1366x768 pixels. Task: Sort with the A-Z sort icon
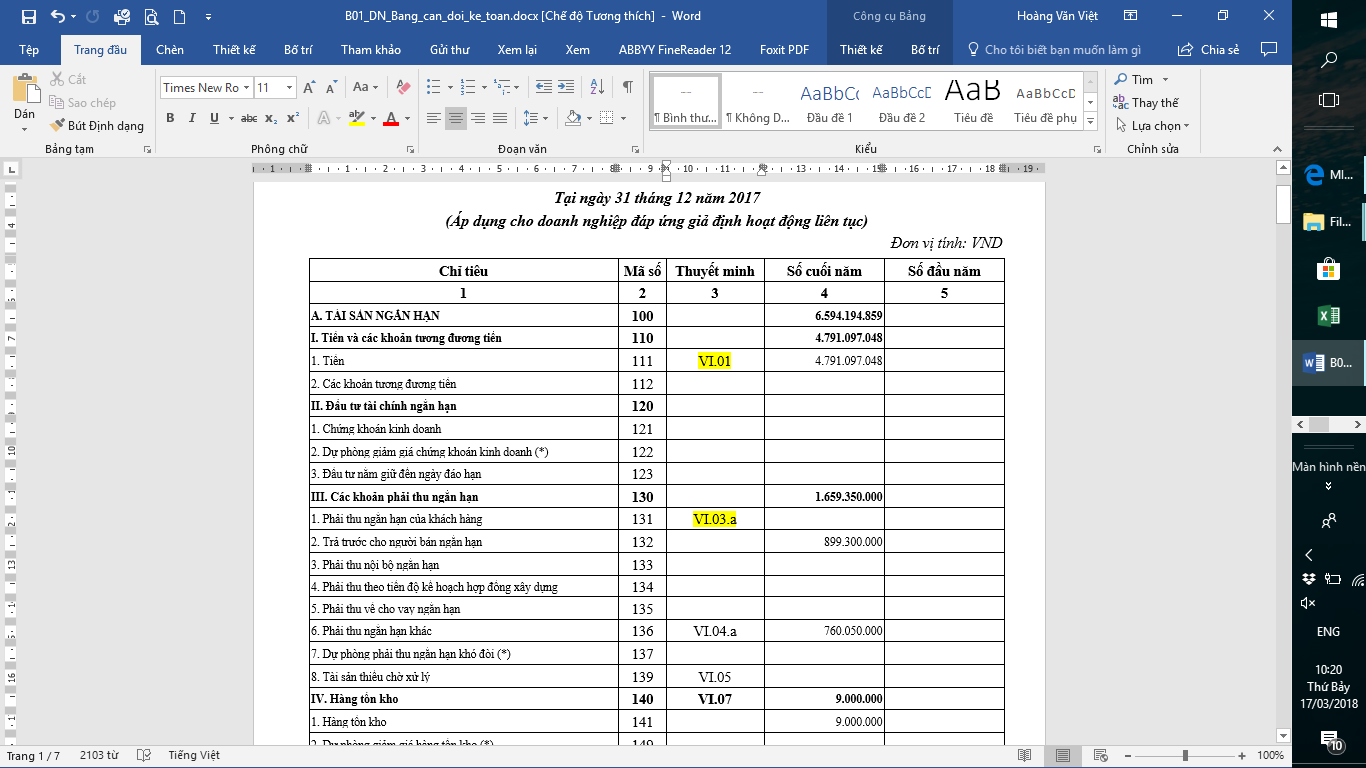point(598,88)
